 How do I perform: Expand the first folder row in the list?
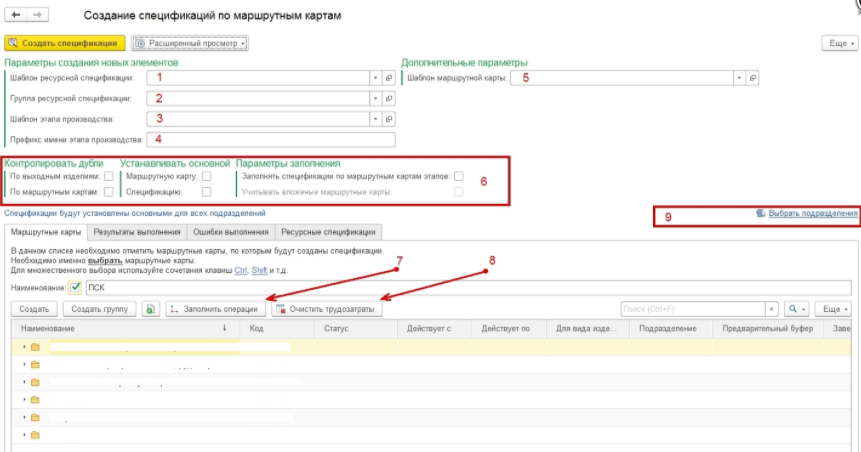coord(24,347)
